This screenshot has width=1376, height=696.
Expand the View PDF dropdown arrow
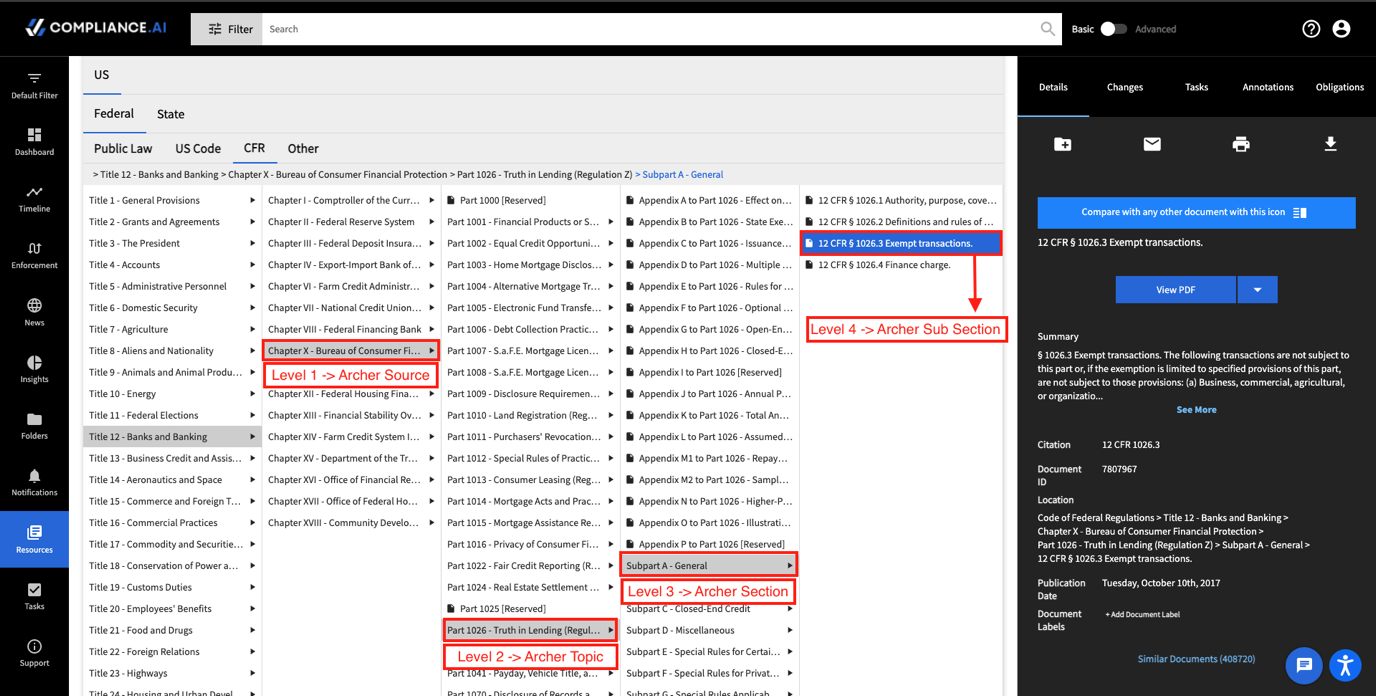pos(1257,290)
